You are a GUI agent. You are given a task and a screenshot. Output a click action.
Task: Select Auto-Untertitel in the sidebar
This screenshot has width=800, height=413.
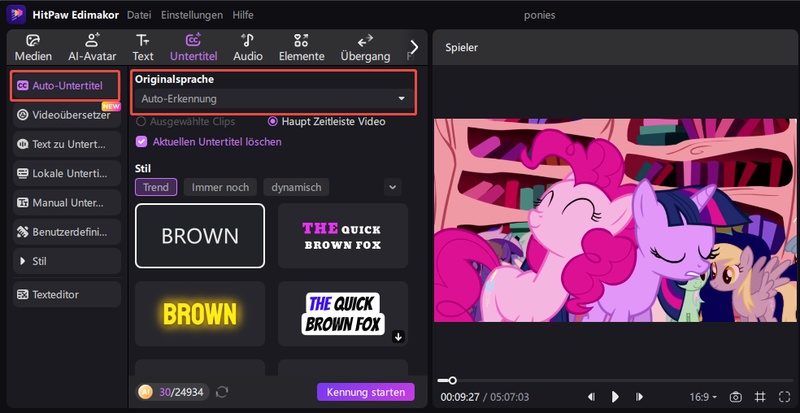click(x=66, y=86)
